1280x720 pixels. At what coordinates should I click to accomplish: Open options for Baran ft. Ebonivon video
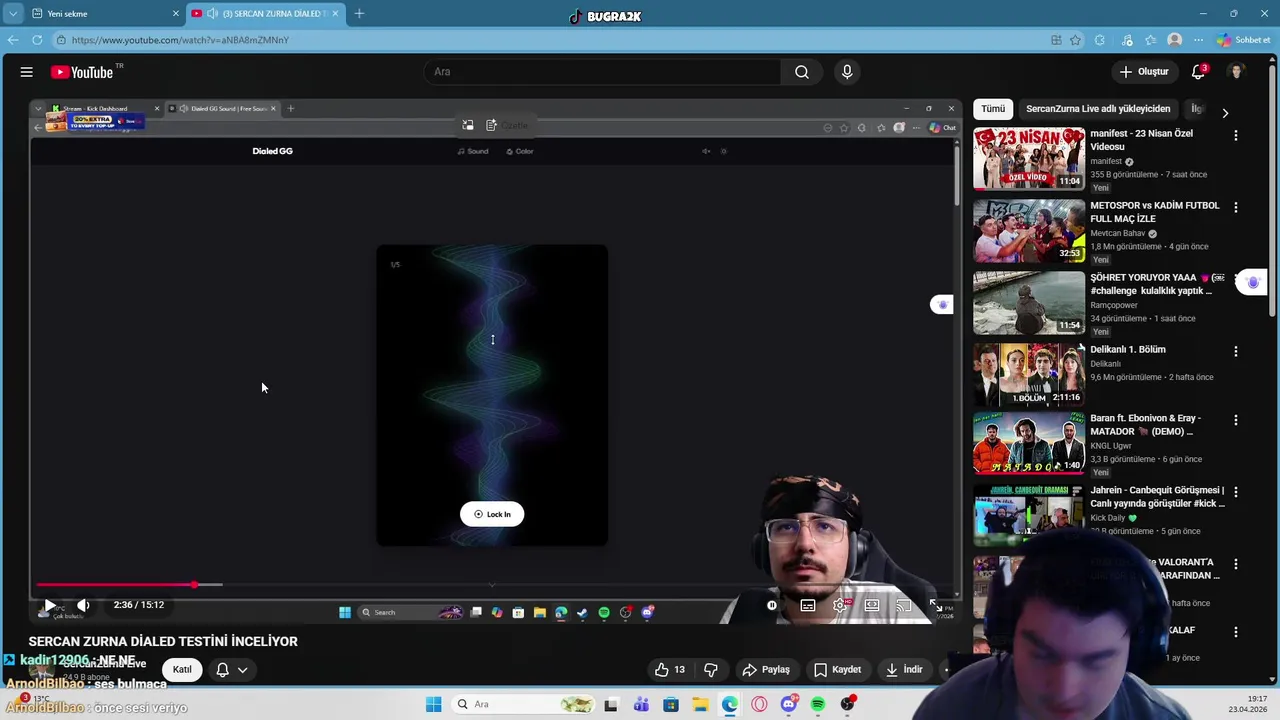click(x=1236, y=420)
